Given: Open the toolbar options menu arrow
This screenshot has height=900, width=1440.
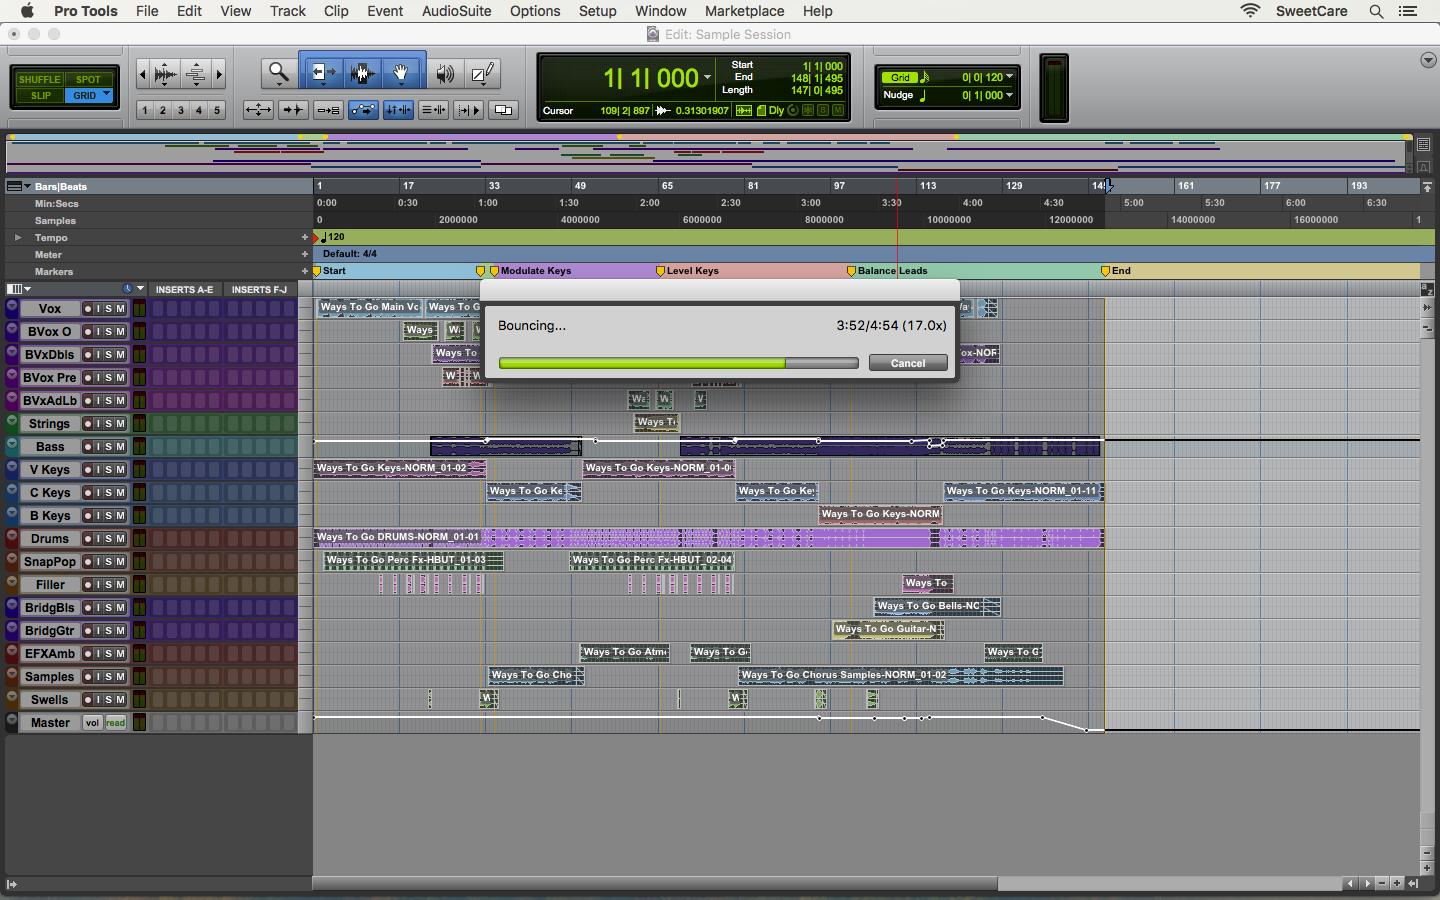Looking at the screenshot, I should (1428, 60).
